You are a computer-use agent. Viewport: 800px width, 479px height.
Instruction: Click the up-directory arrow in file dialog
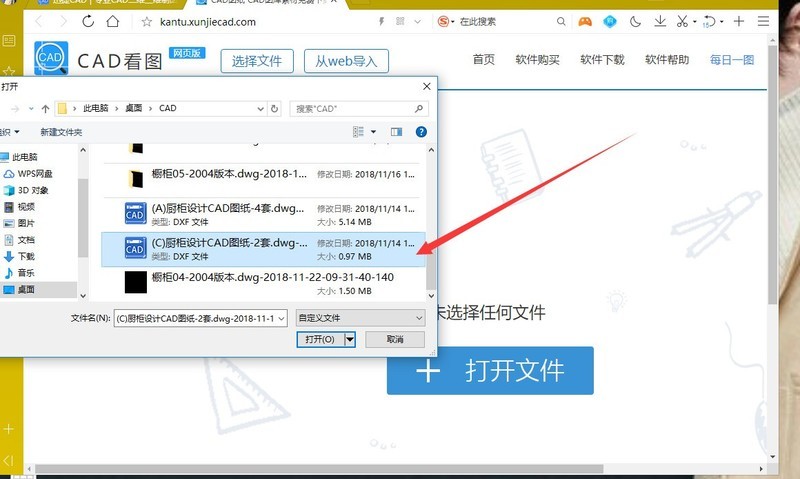click(45, 108)
